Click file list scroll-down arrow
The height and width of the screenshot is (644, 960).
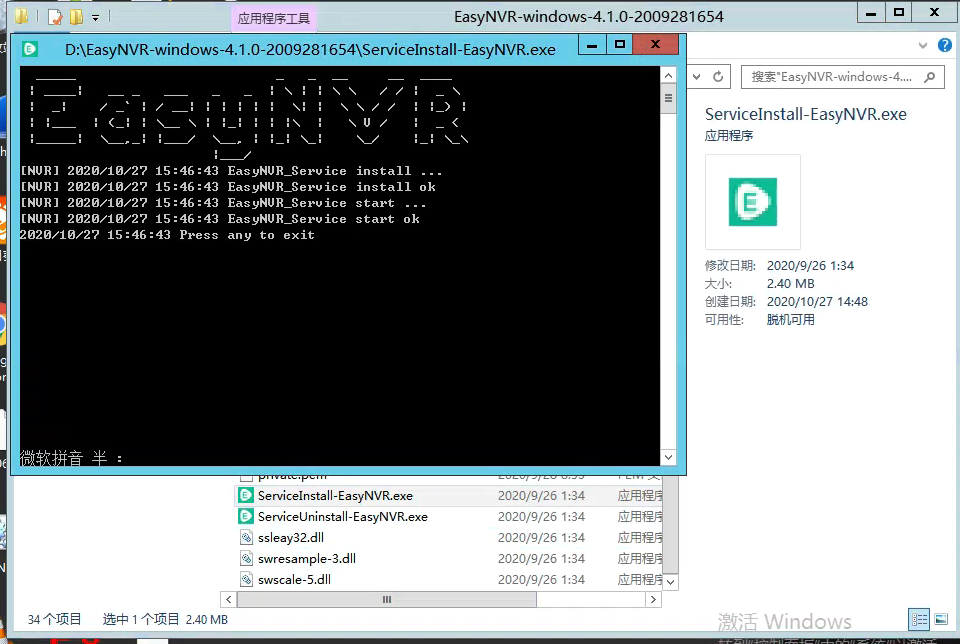click(x=670, y=582)
